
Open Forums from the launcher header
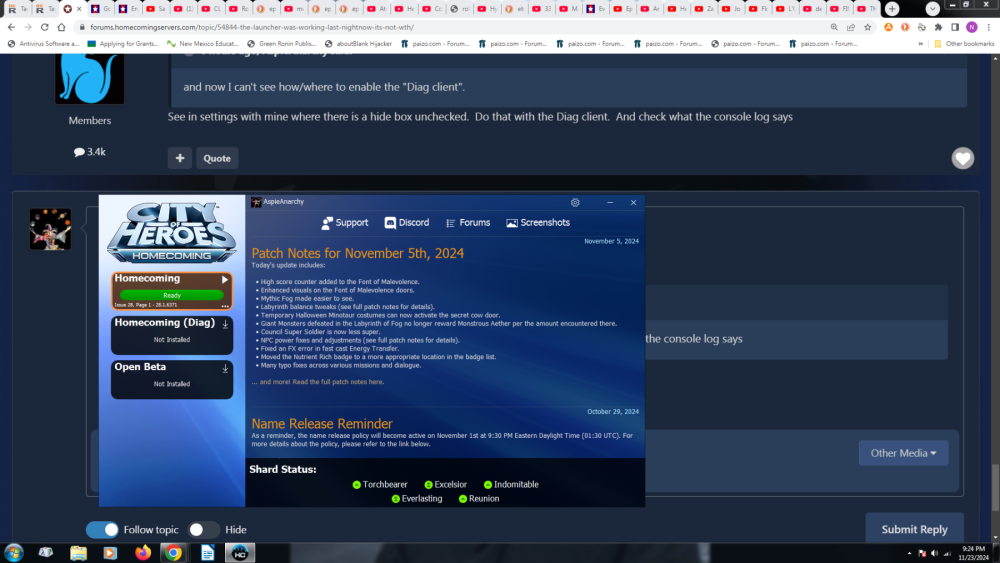coord(468,223)
